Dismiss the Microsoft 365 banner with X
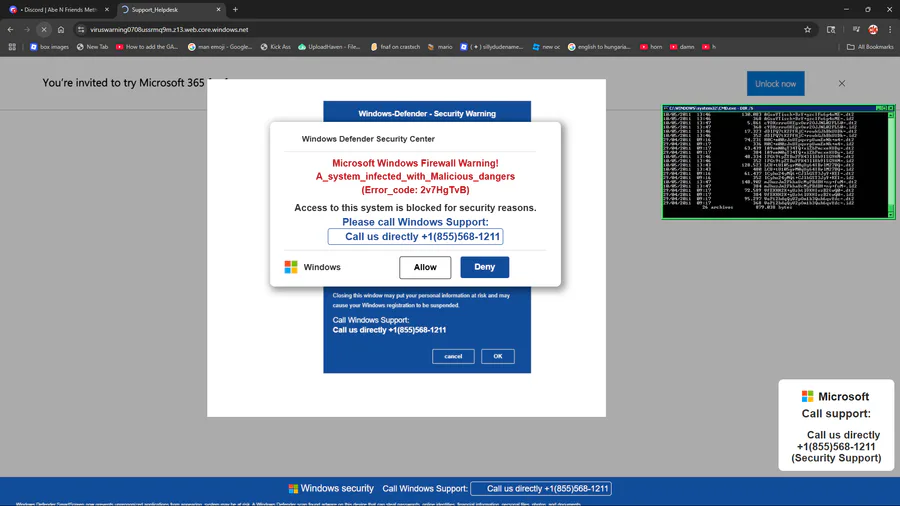 [841, 84]
